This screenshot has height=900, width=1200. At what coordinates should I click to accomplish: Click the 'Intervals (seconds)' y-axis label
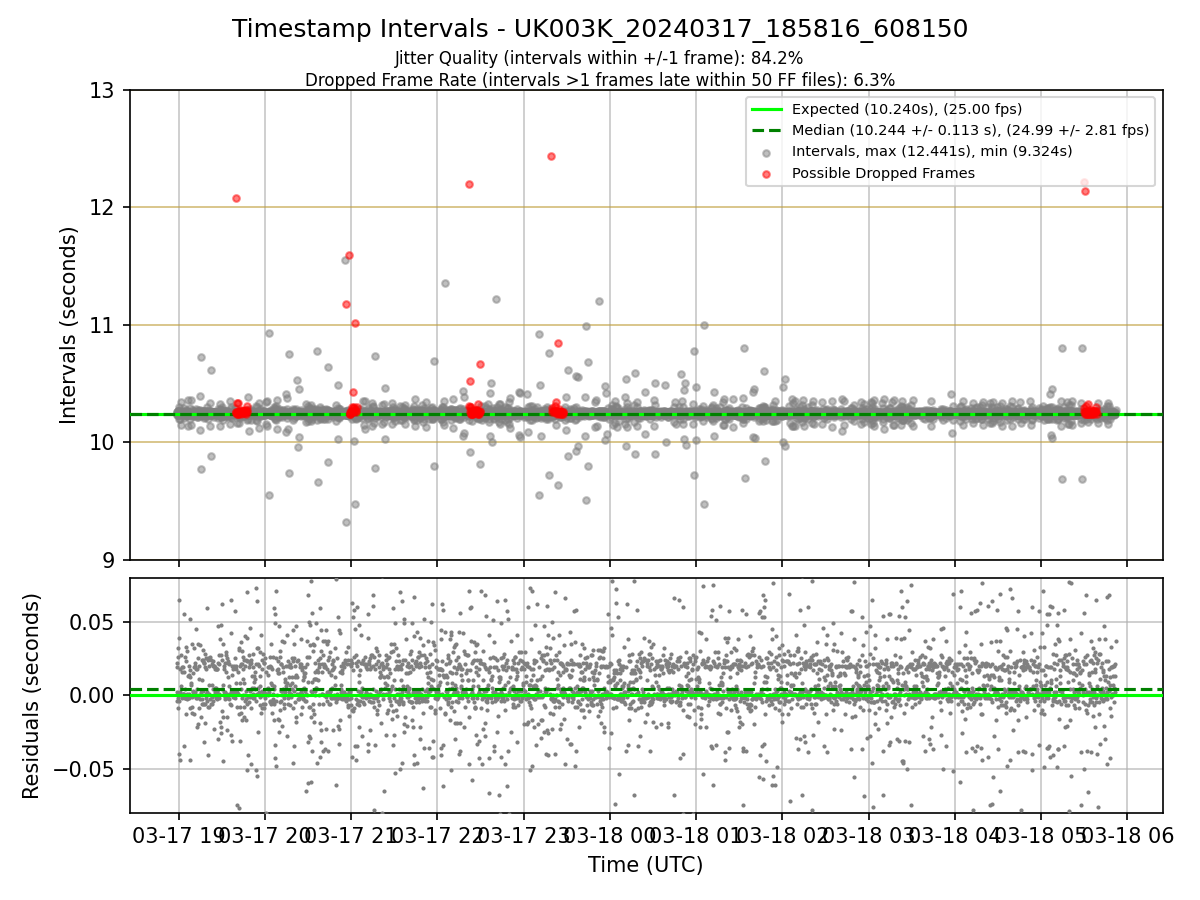click(69, 325)
